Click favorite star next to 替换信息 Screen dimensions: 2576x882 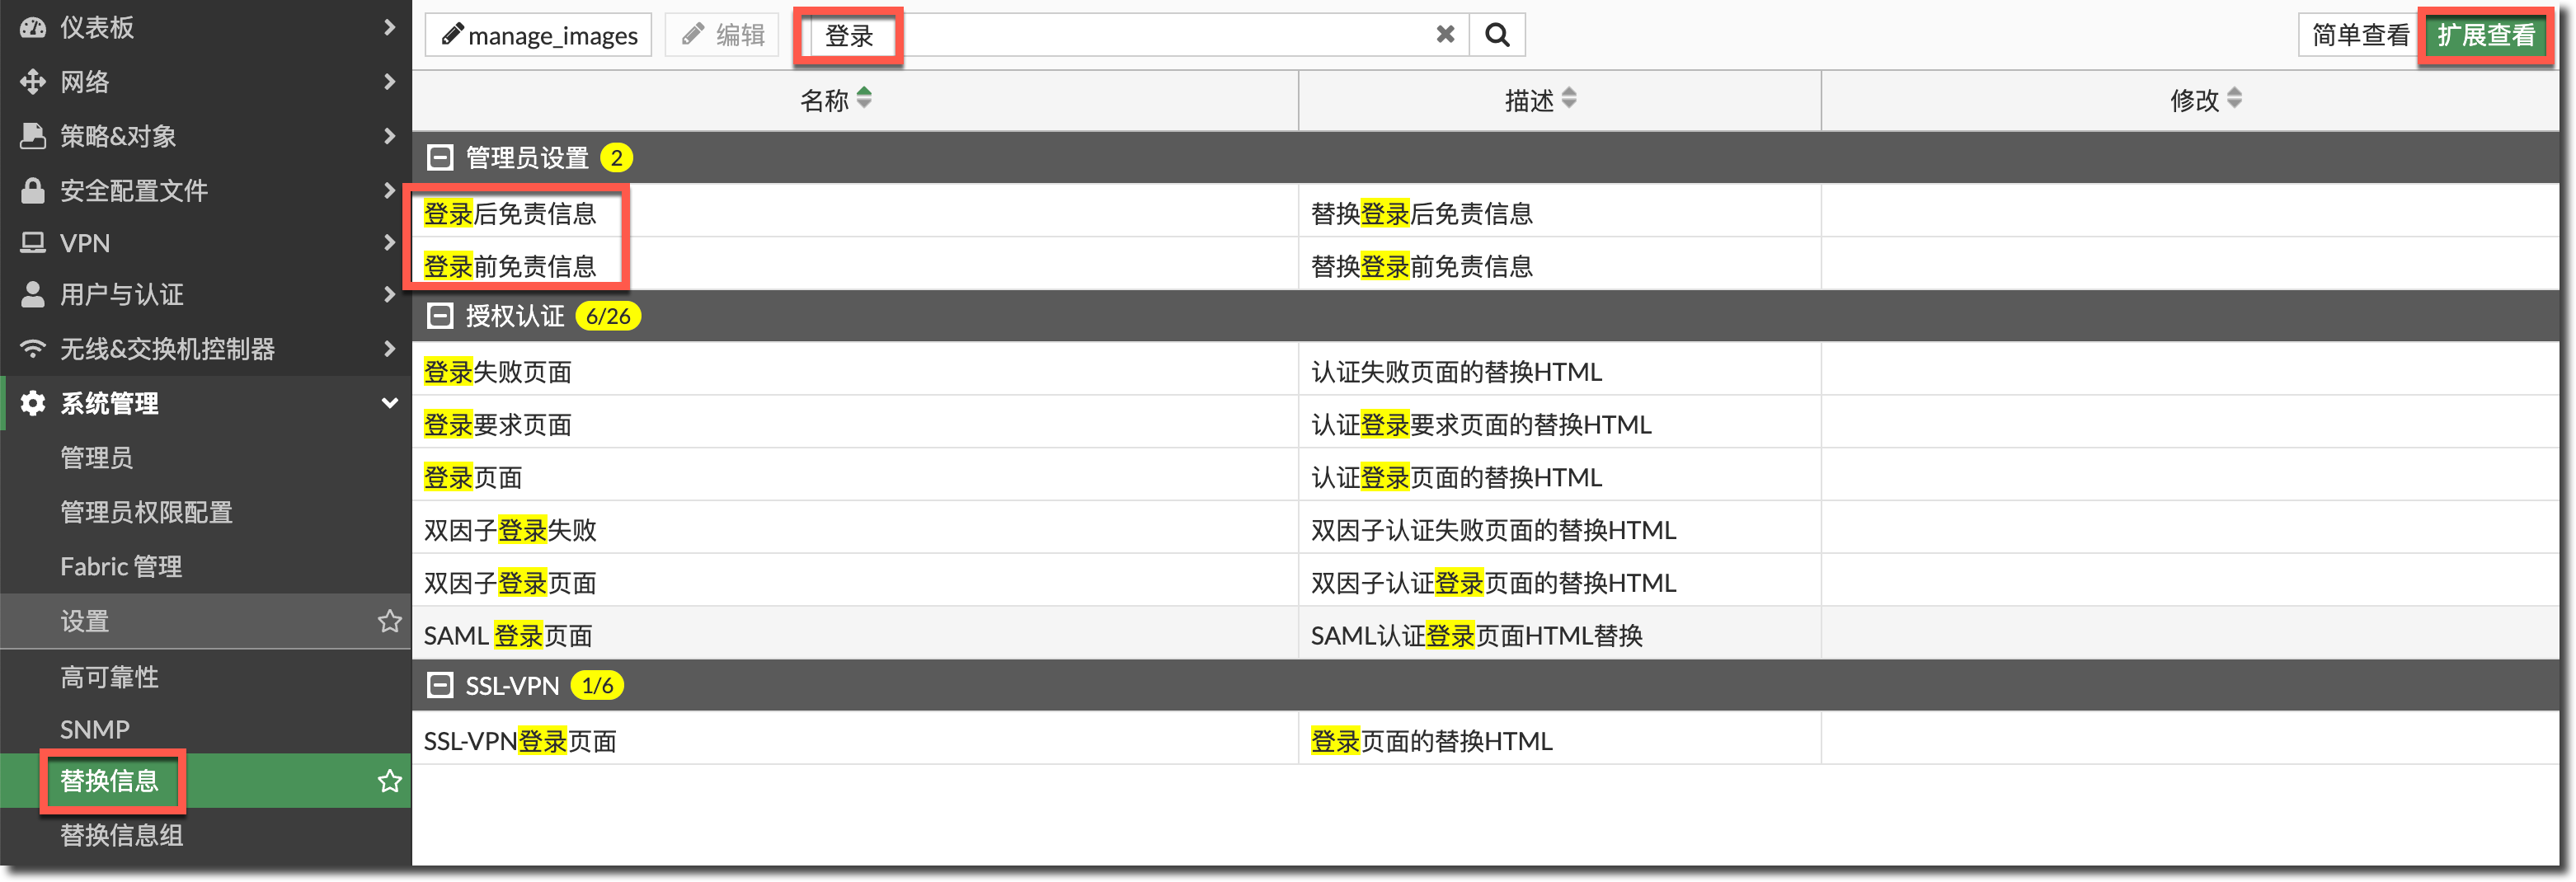click(389, 781)
